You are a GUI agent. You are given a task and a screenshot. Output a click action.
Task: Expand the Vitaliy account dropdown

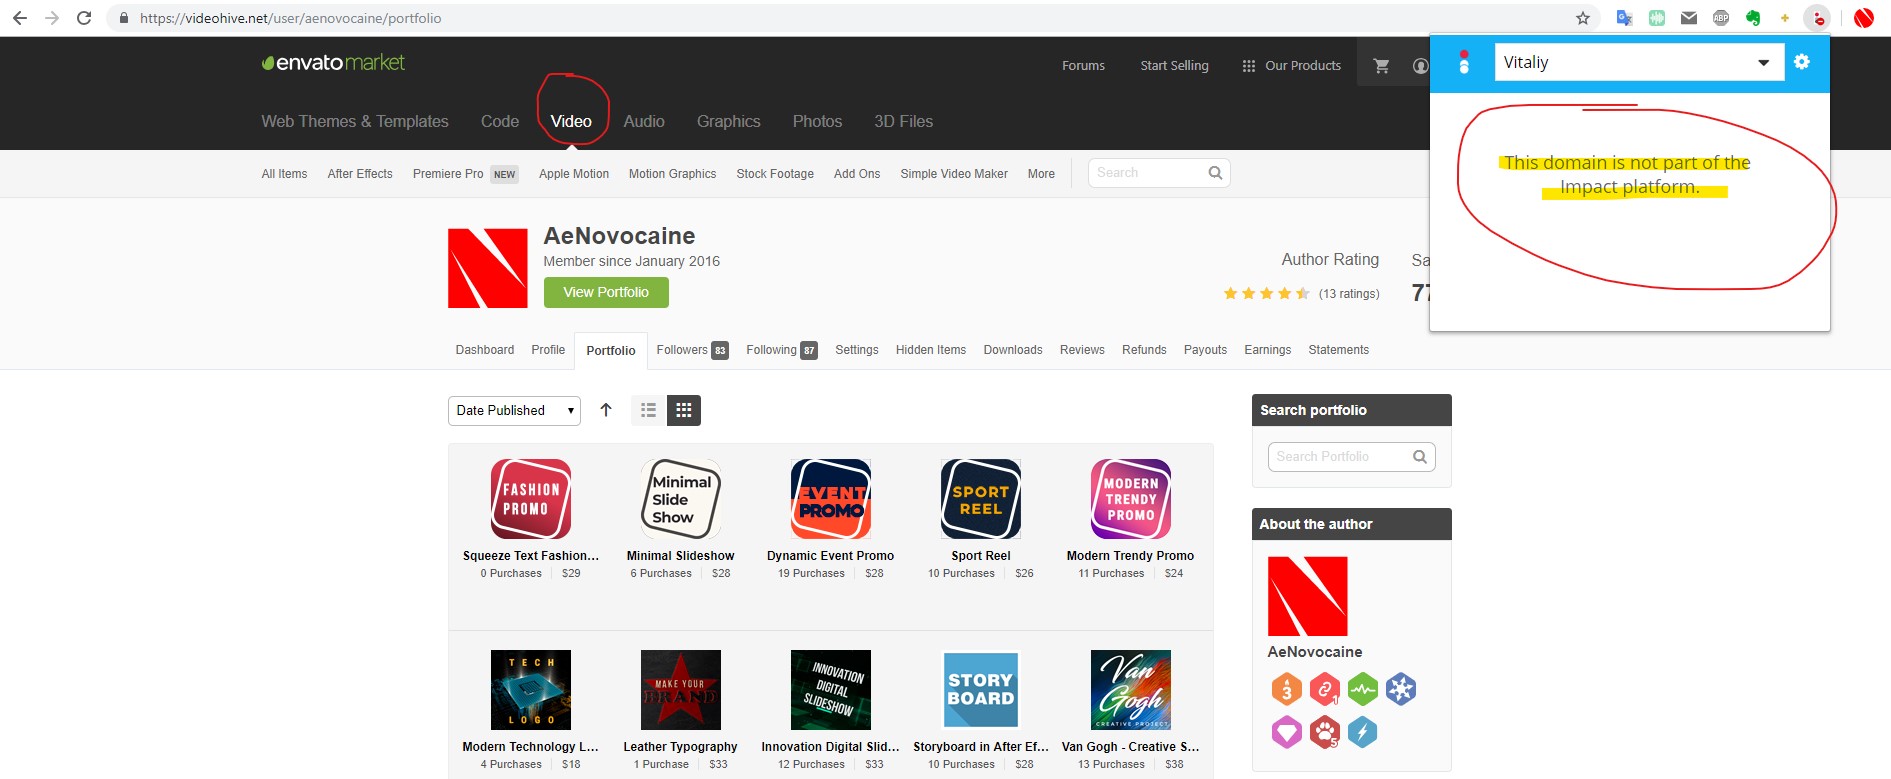[x=1639, y=62]
